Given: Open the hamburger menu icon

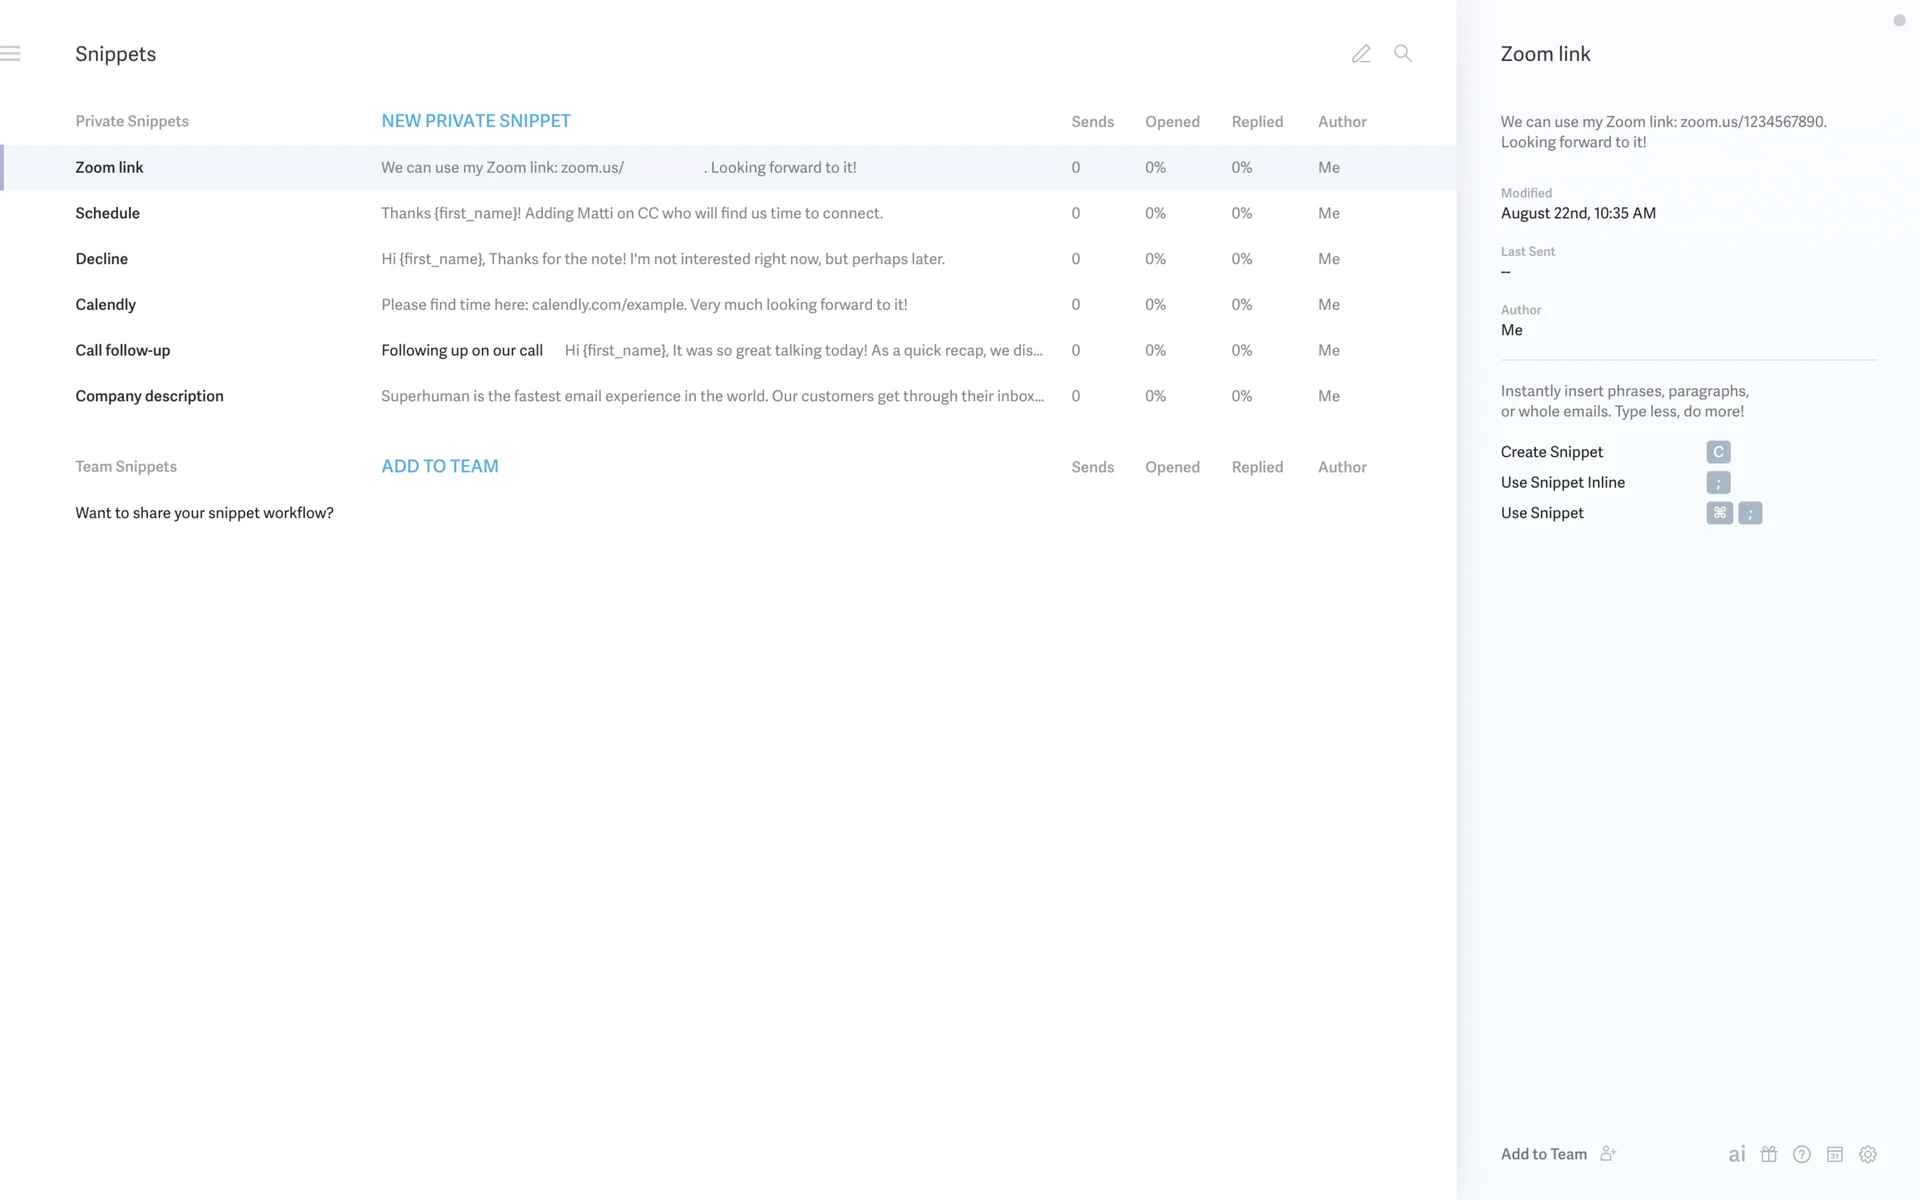Looking at the screenshot, I should tap(10, 54).
